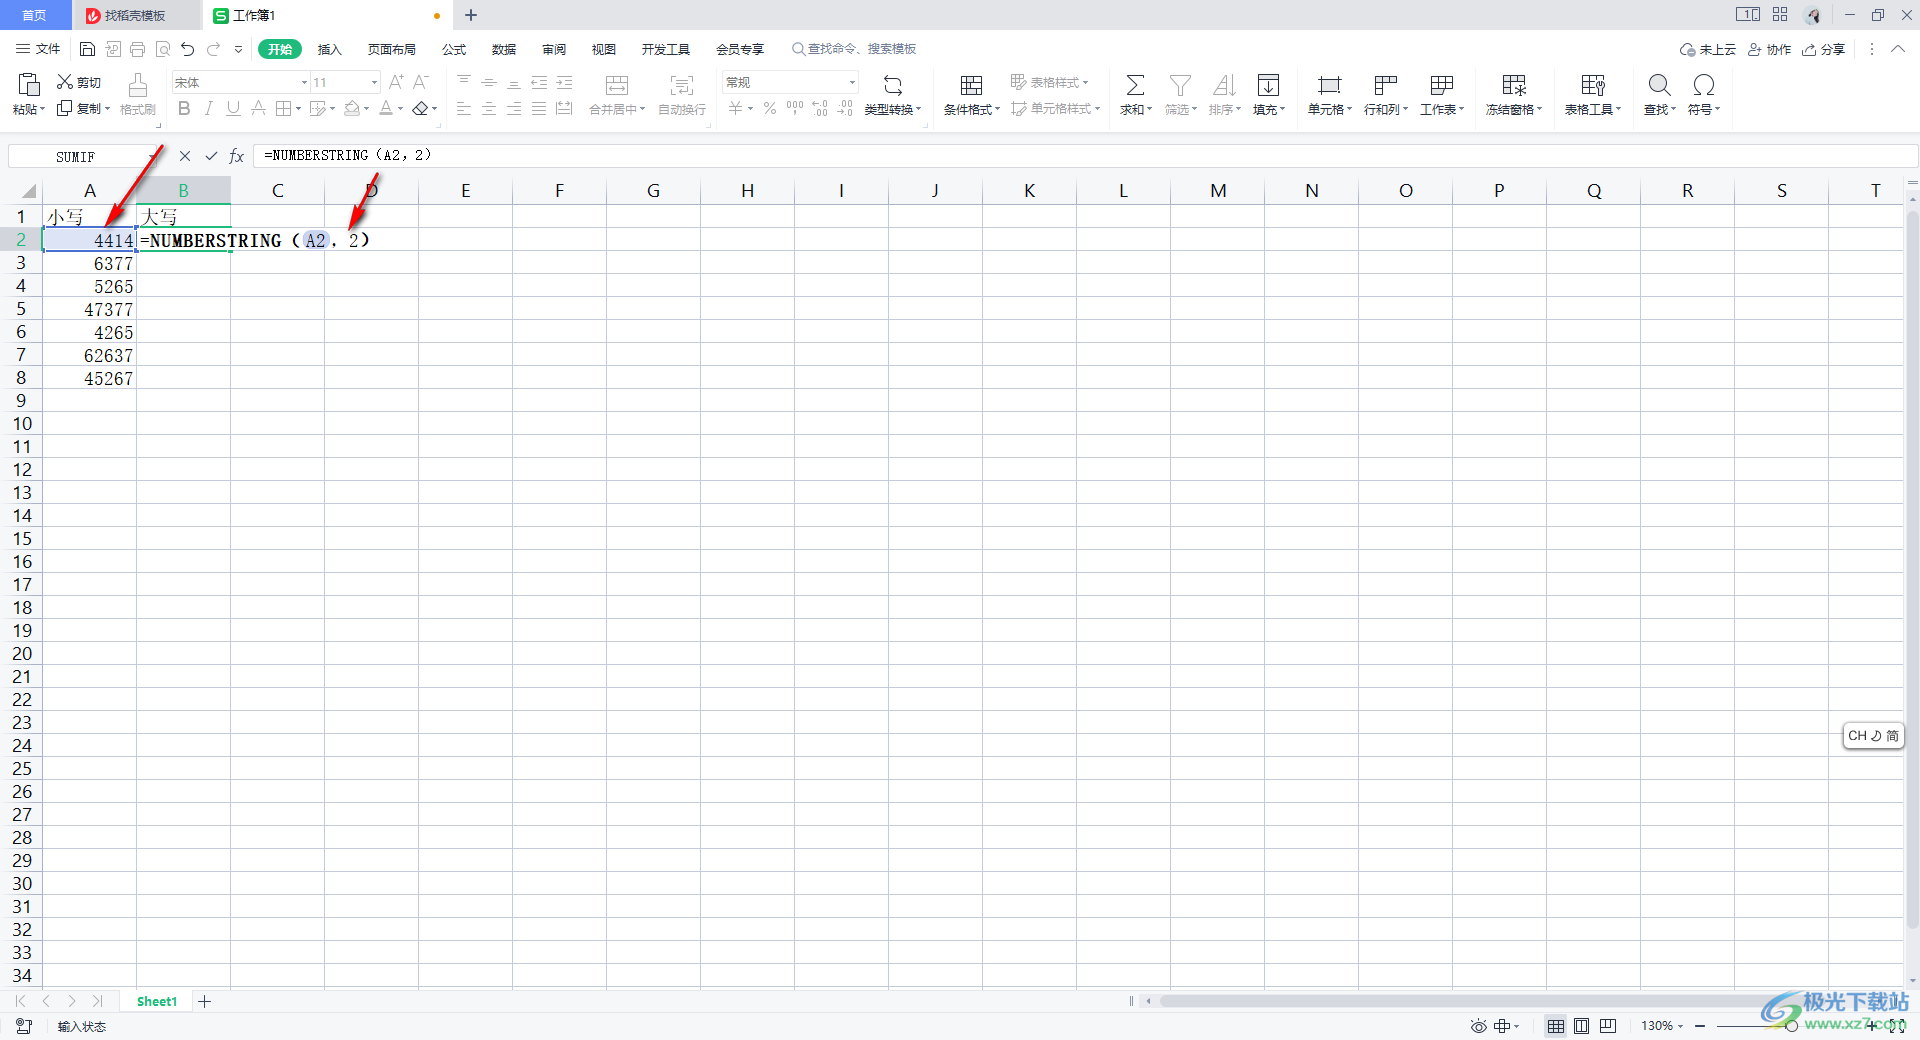
Task: Toggle strikethrough formatting
Action: pyautogui.click(x=258, y=108)
